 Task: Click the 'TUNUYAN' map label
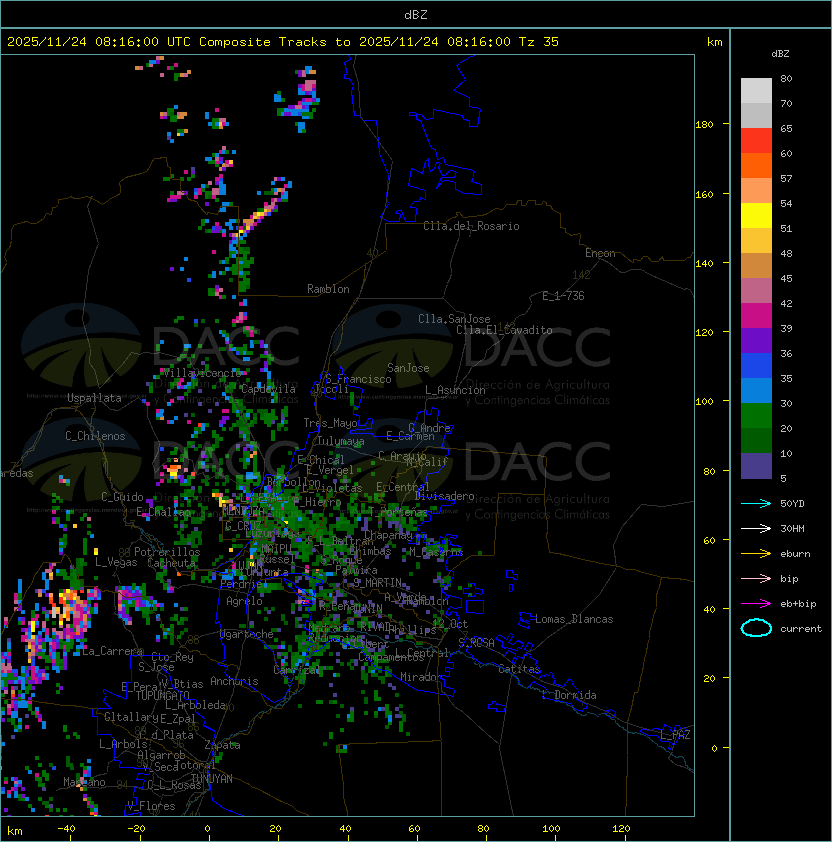pos(212,779)
